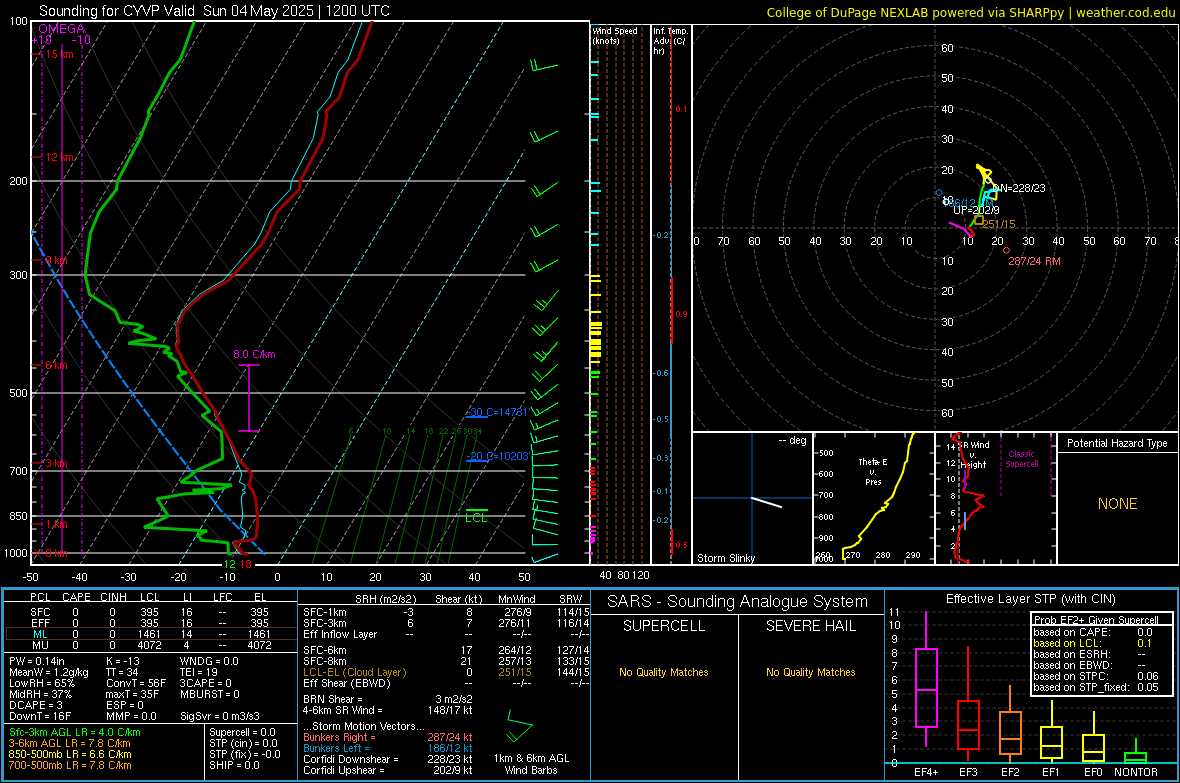Image resolution: width=1180 pixels, height=783 pixels.
Task: Select the highlighted ML parcel row
Action: [151, 634]
